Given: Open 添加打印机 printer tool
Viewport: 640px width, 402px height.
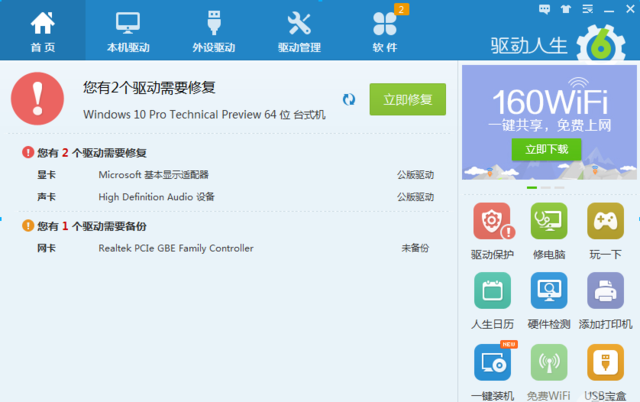Looking at the screenshot, I should [x=605, y=301].
